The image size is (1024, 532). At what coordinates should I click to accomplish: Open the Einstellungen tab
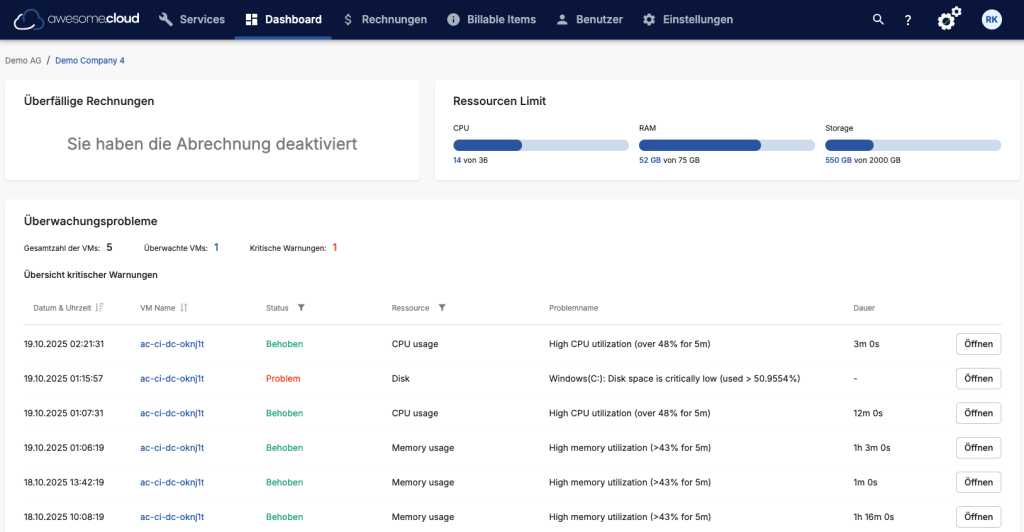tap(687, 20)
